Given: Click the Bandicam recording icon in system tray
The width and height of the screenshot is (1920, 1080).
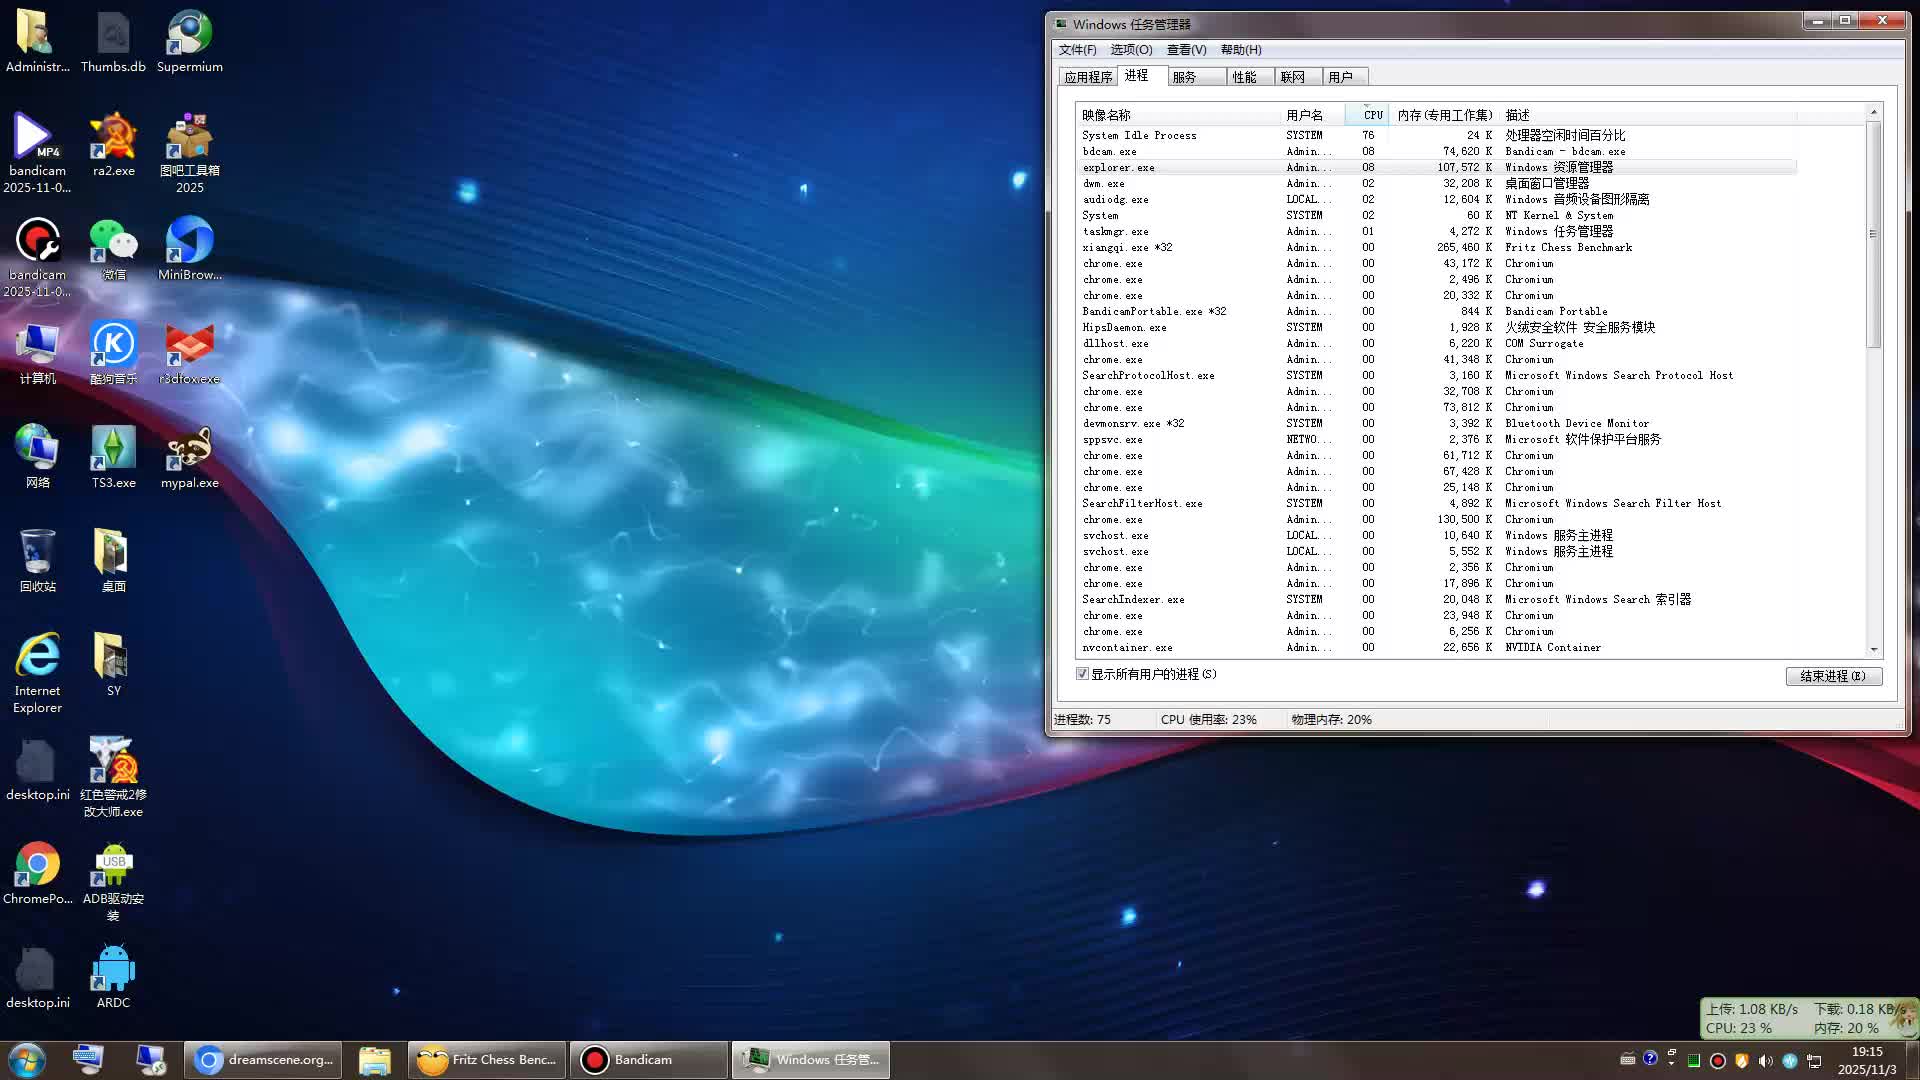Looking at the screenshot, I should coord(1717,1060).
